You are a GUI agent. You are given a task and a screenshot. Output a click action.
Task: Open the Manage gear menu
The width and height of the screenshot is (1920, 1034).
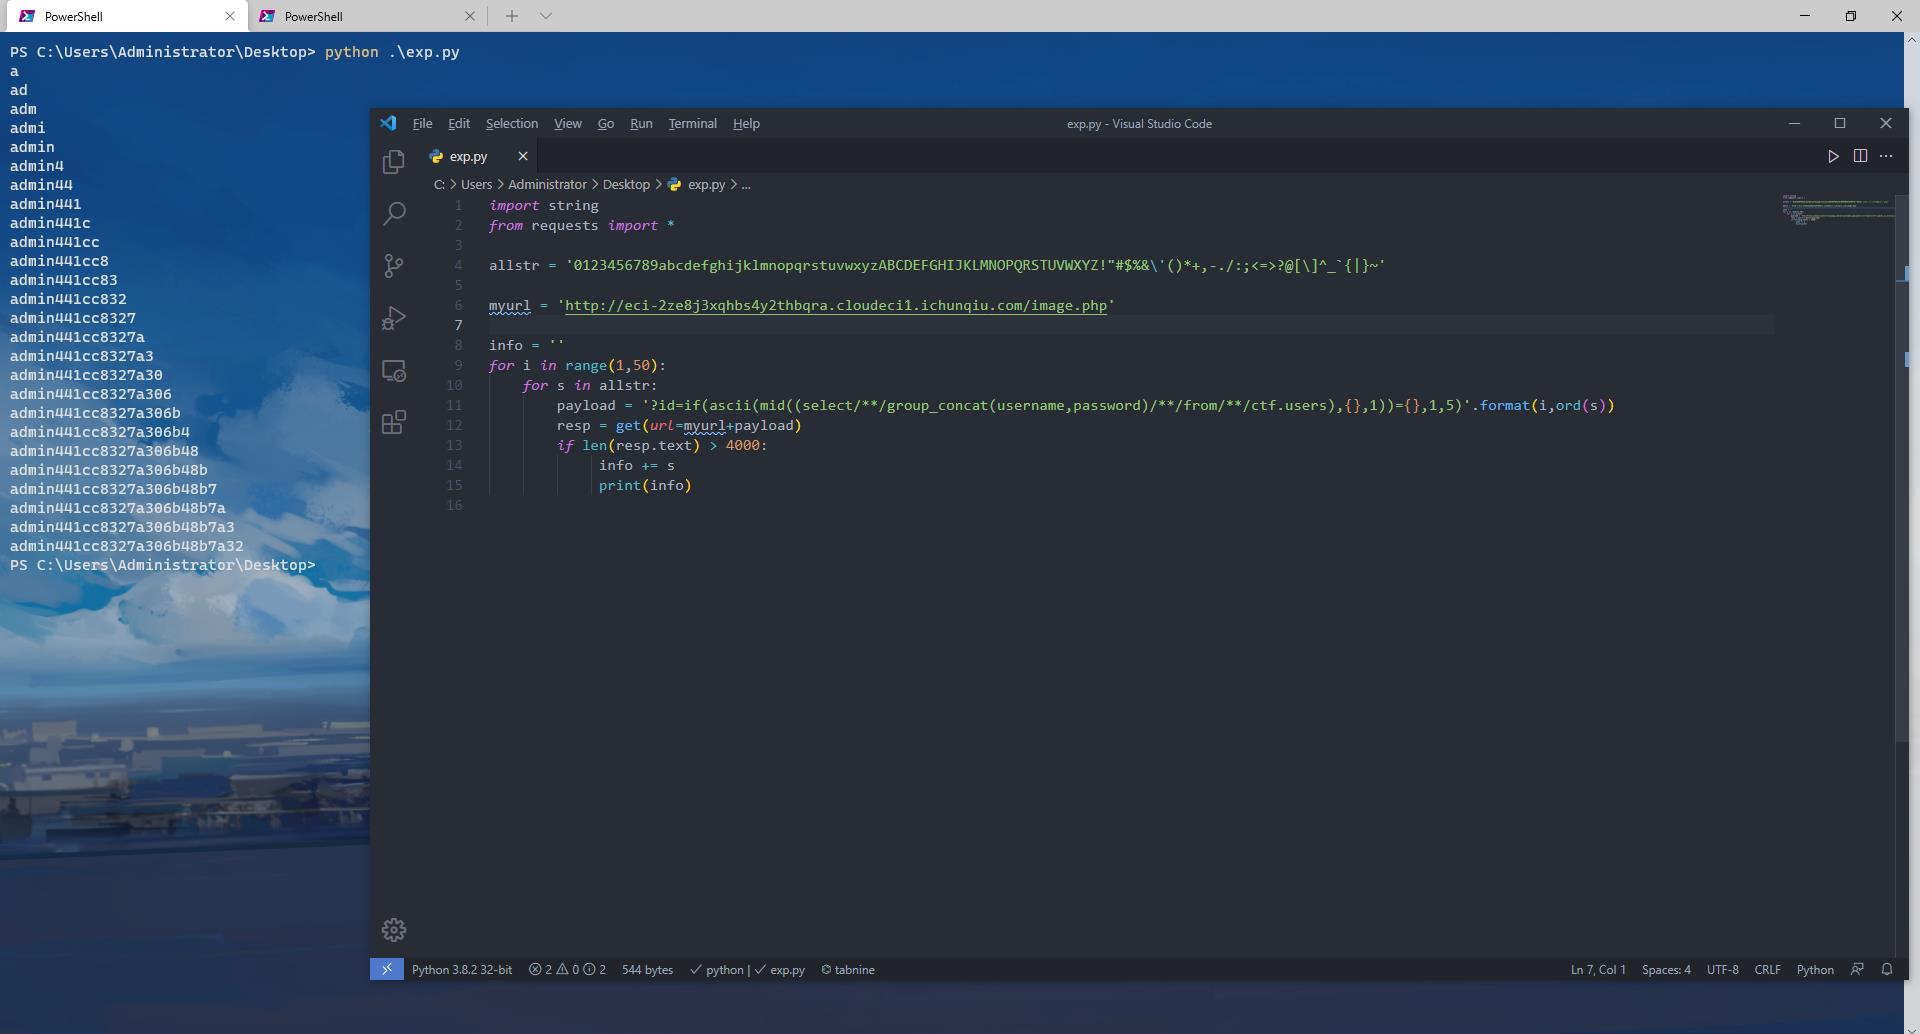(x=394, y=930)
